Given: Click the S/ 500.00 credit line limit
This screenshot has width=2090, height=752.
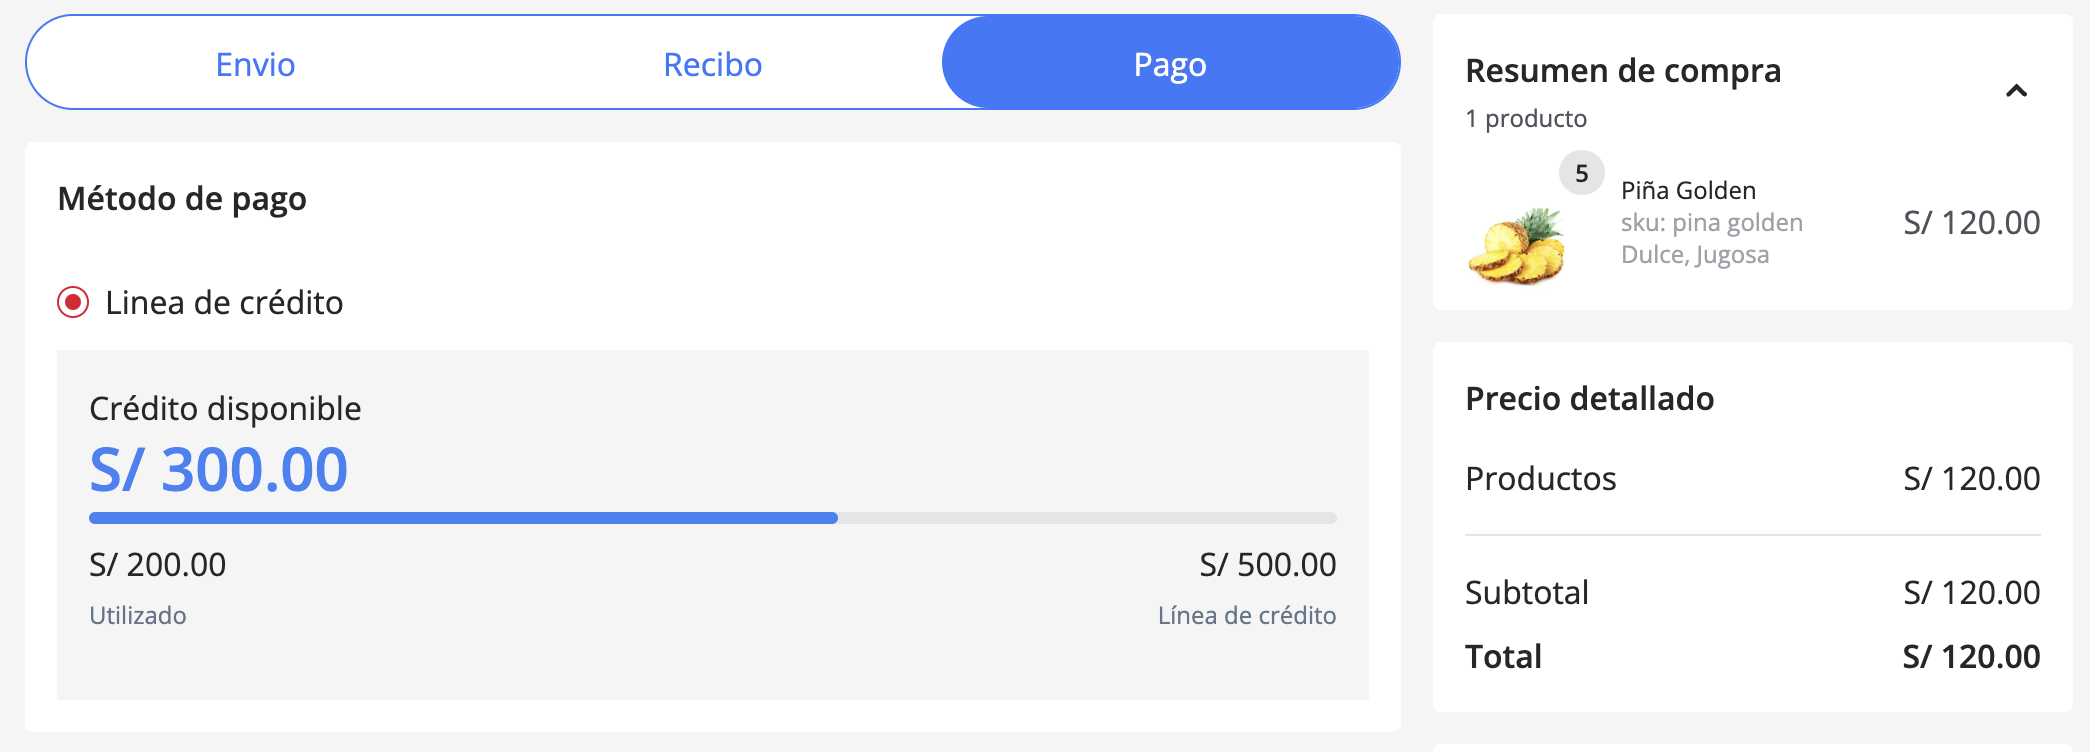Looking at the screenshot, I should point(1267,565).
